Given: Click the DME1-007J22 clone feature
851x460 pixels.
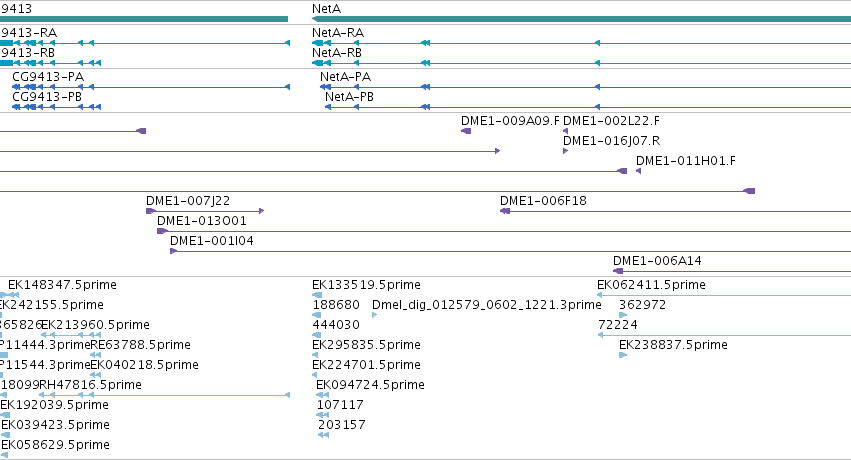Looking at the screenshot, I should tap(205, 211).
